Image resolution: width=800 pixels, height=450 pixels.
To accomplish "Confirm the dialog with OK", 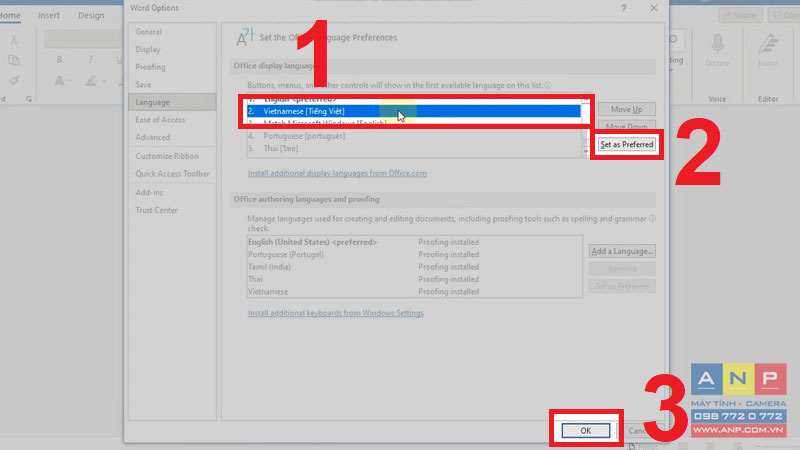I will 585,431.
